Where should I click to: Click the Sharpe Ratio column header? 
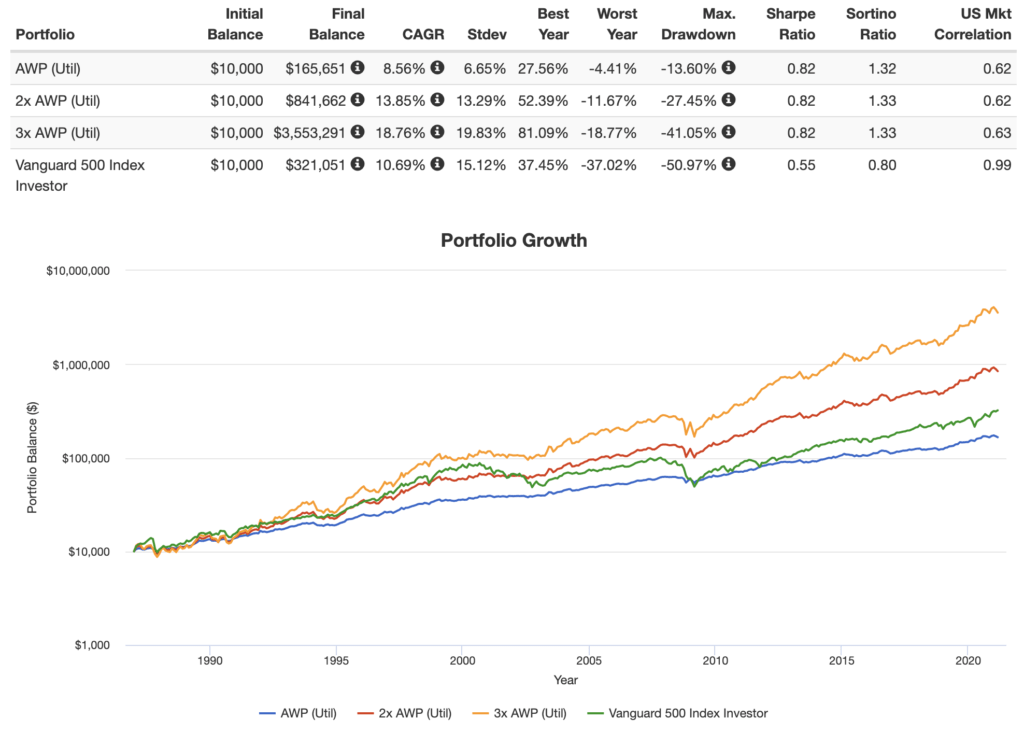790,24
